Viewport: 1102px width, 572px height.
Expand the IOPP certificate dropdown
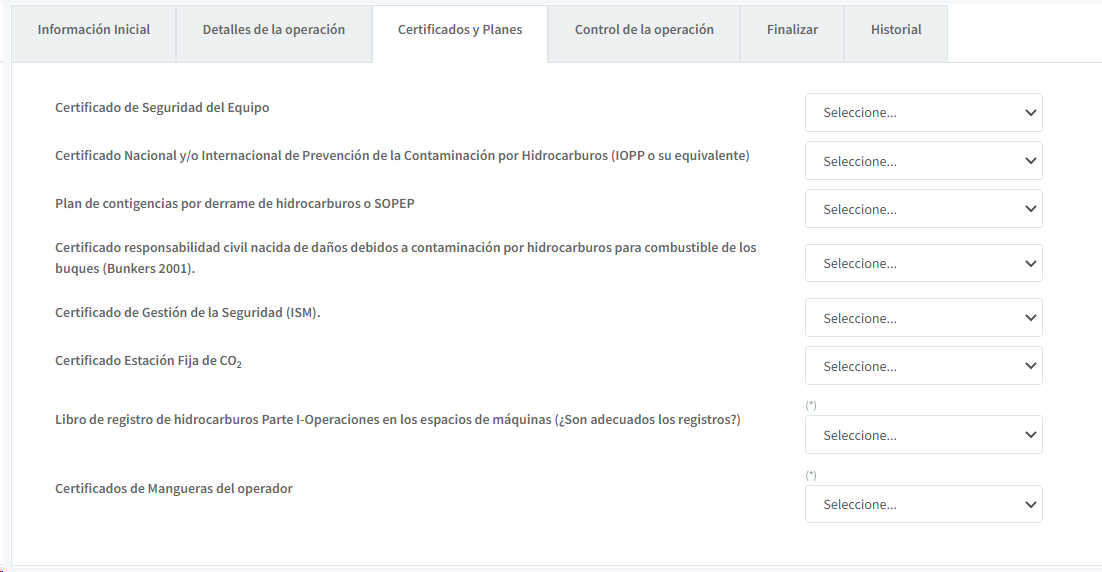923,161
